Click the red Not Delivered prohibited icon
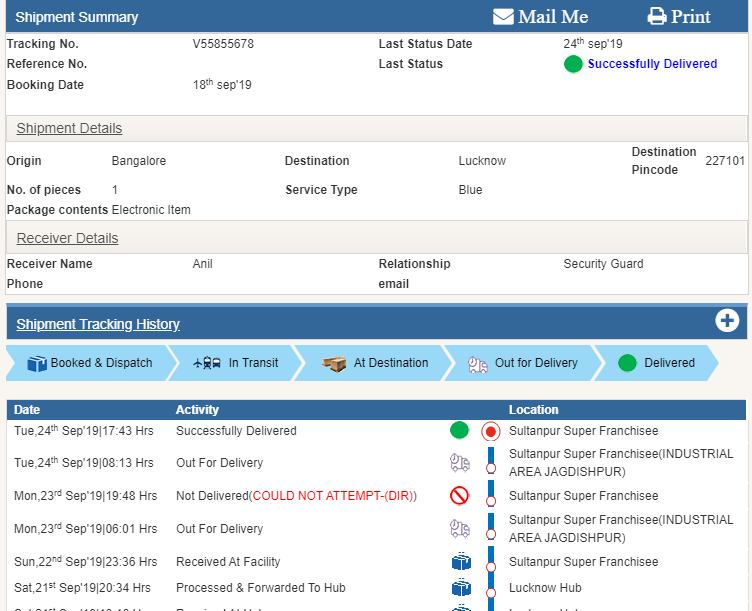This screenshot has height=611, width=752. 459,496
